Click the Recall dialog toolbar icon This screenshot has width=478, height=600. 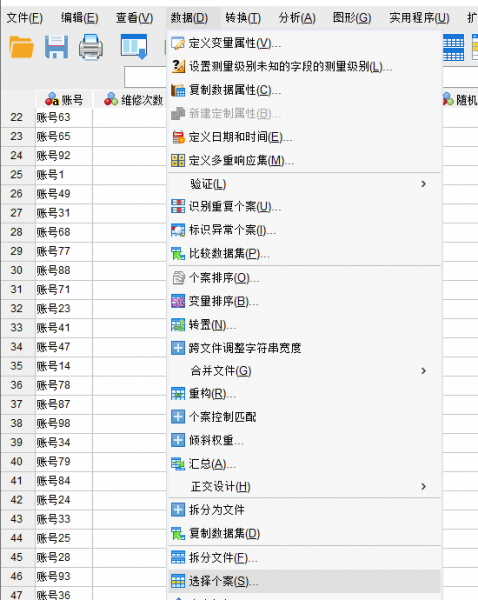134,47
